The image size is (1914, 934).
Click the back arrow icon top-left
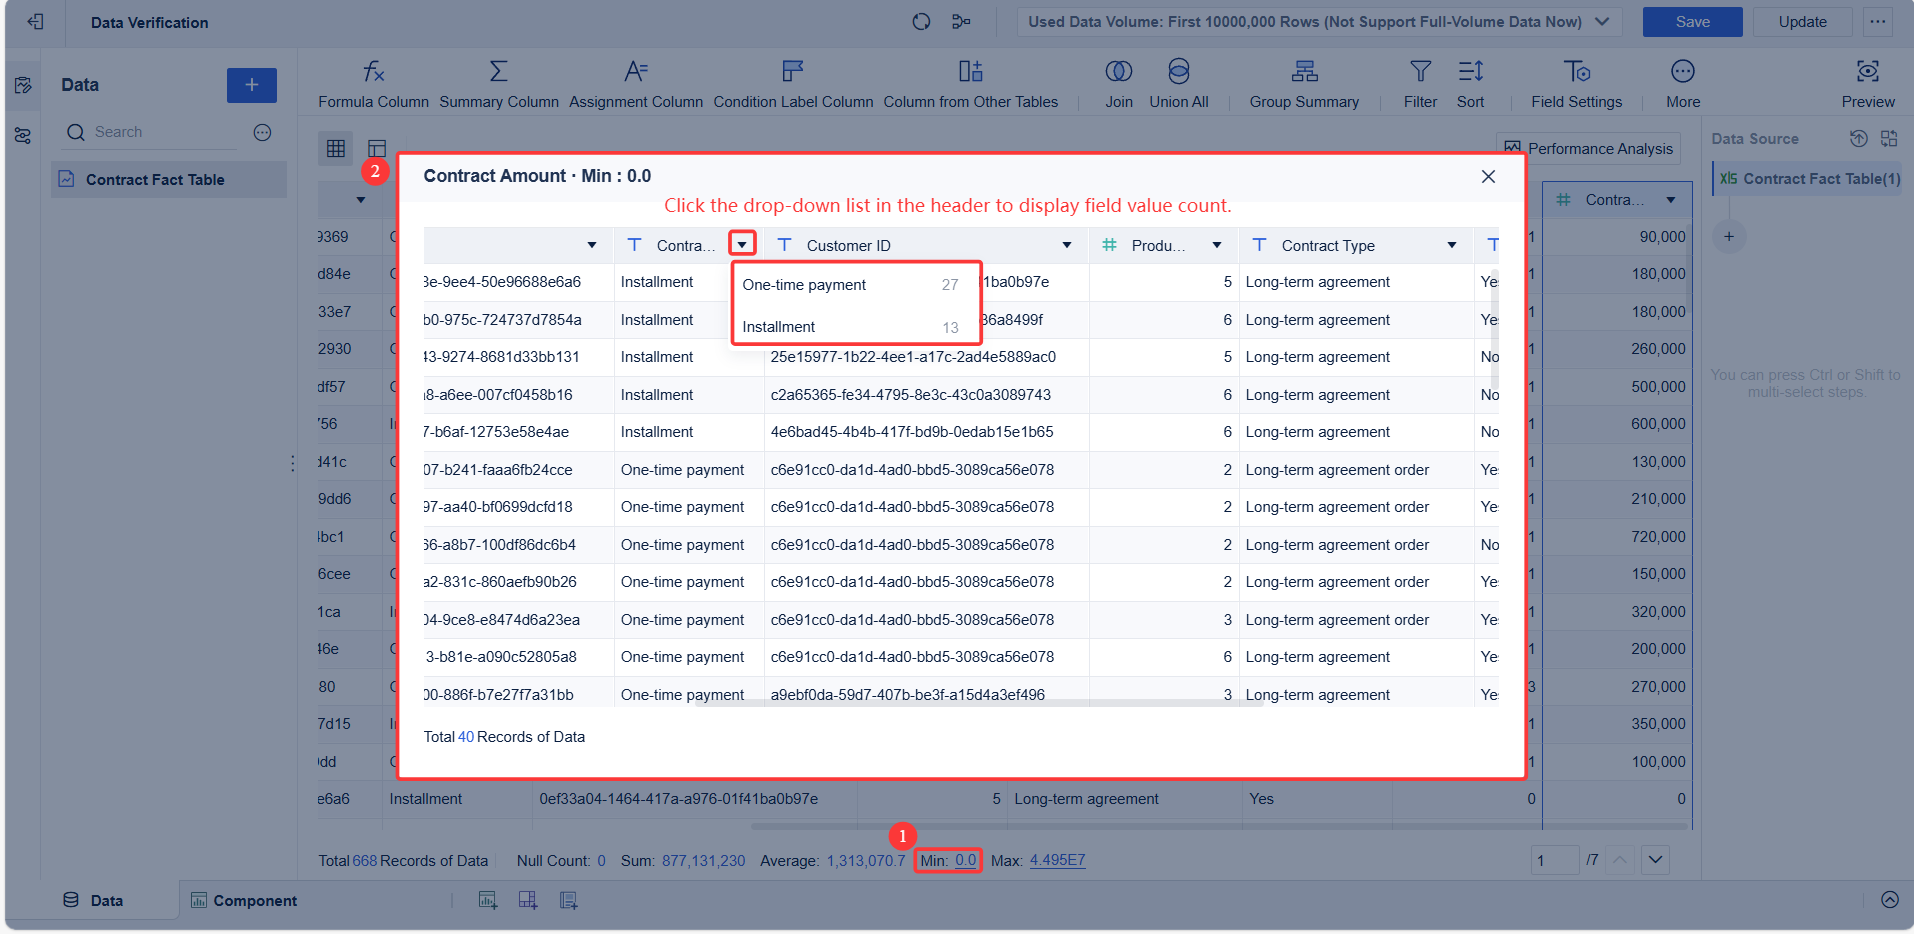[x=35, y=22]
